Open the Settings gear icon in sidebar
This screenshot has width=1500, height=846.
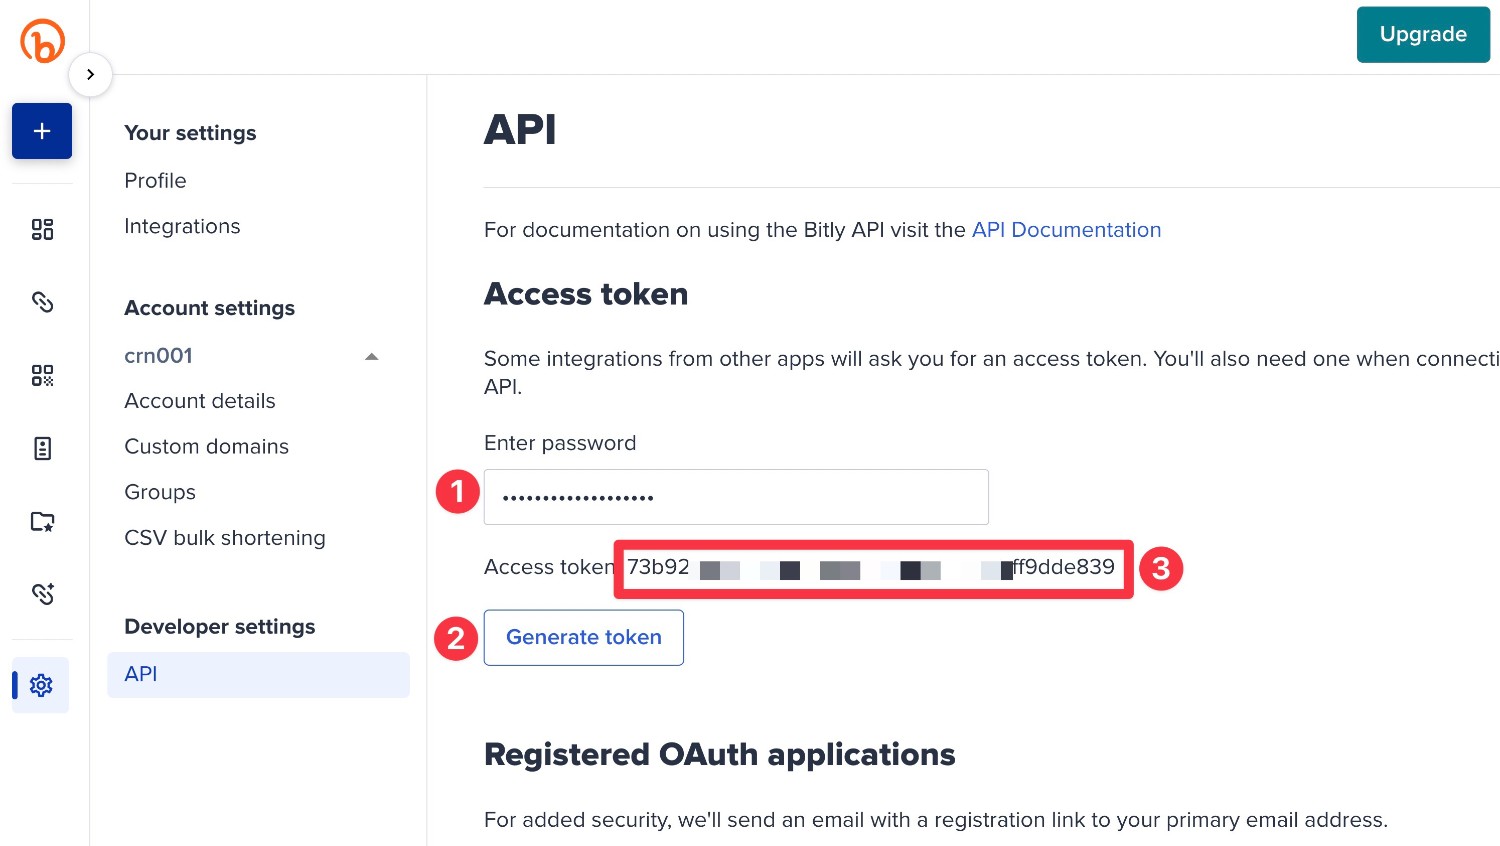coord(42,685)
